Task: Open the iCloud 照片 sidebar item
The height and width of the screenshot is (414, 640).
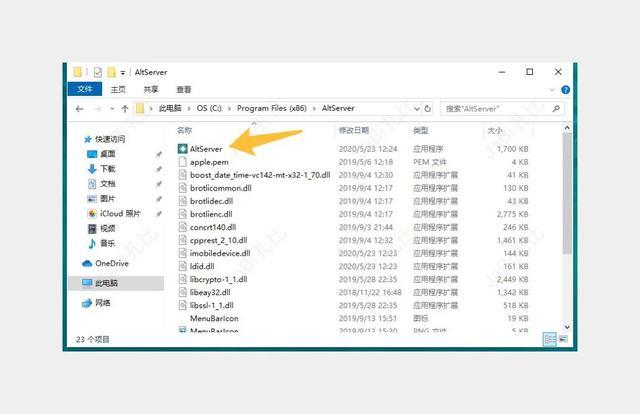Action: coord(114,214)
